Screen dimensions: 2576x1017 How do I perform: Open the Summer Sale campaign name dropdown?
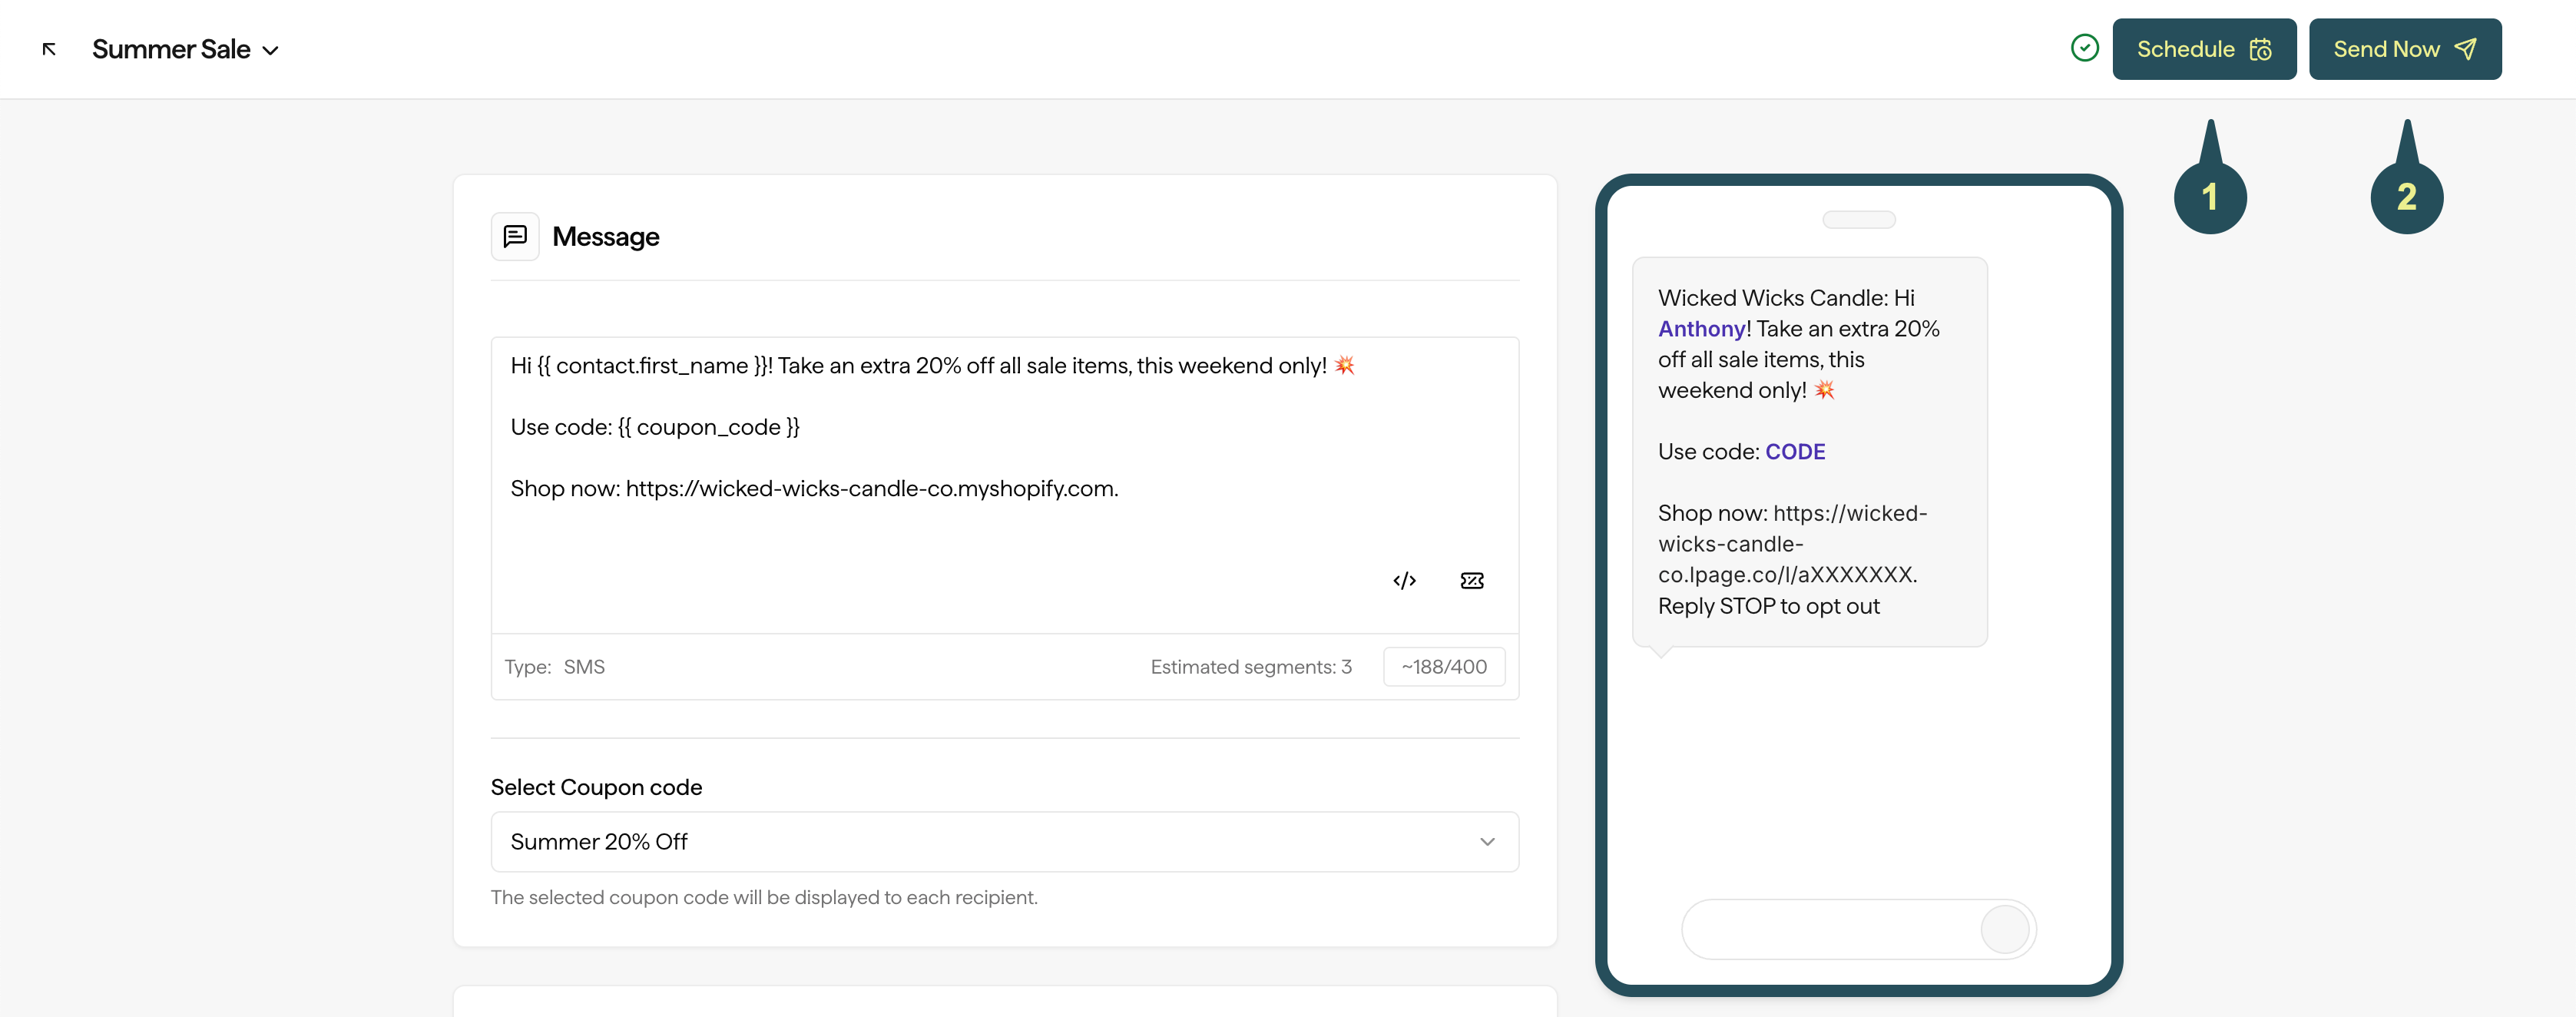click(x=185, y=49)
